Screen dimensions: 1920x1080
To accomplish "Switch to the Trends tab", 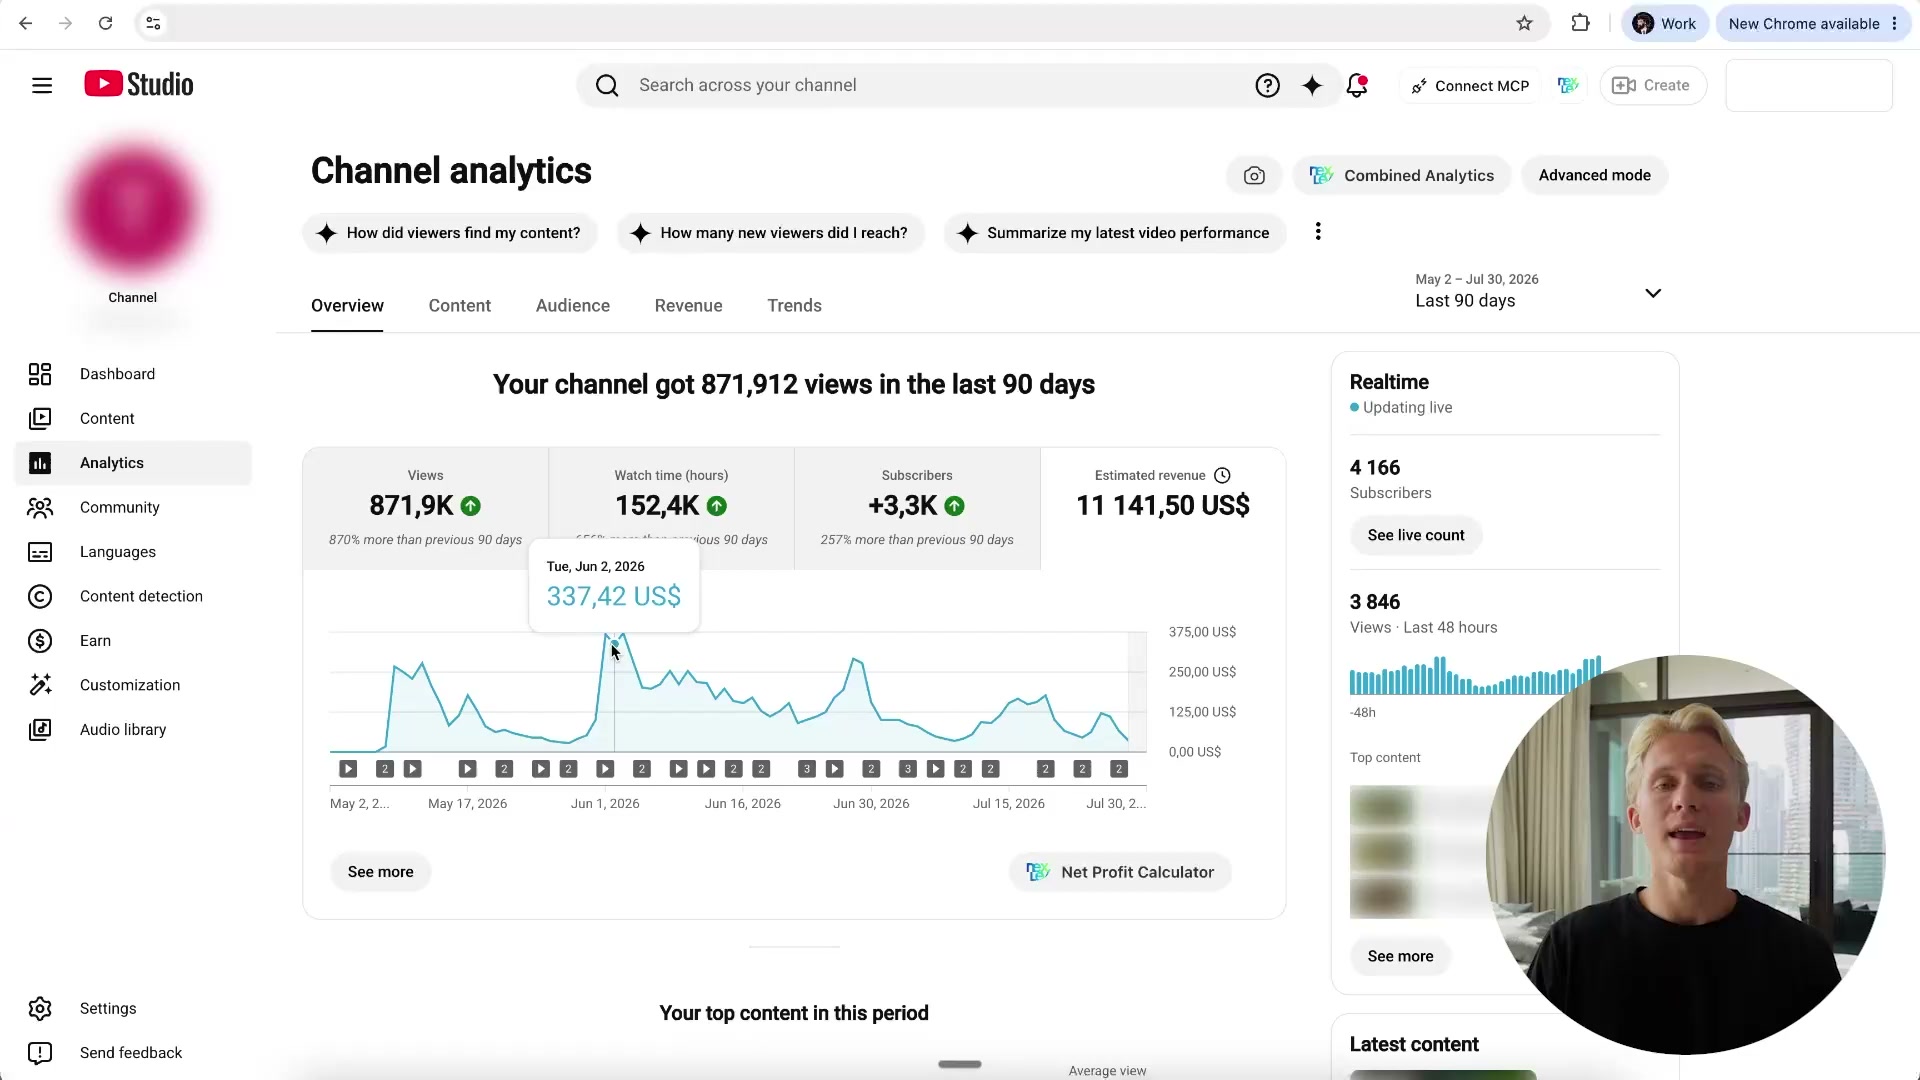I will coord(794,306).
